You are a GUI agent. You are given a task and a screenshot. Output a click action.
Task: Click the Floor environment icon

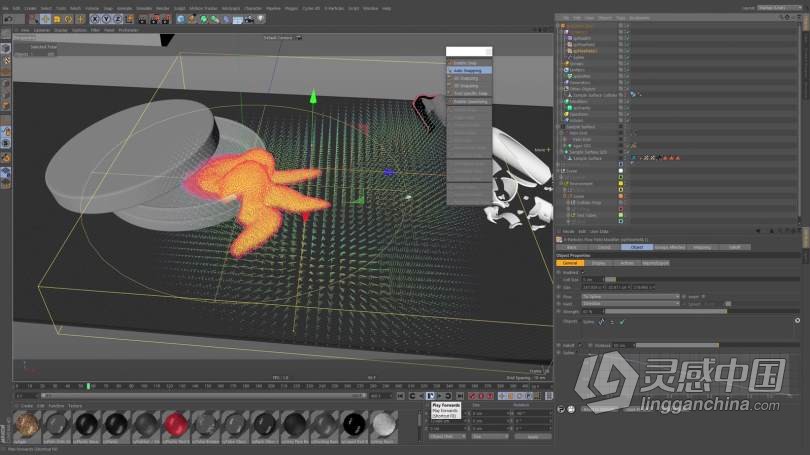pos(238,19)
